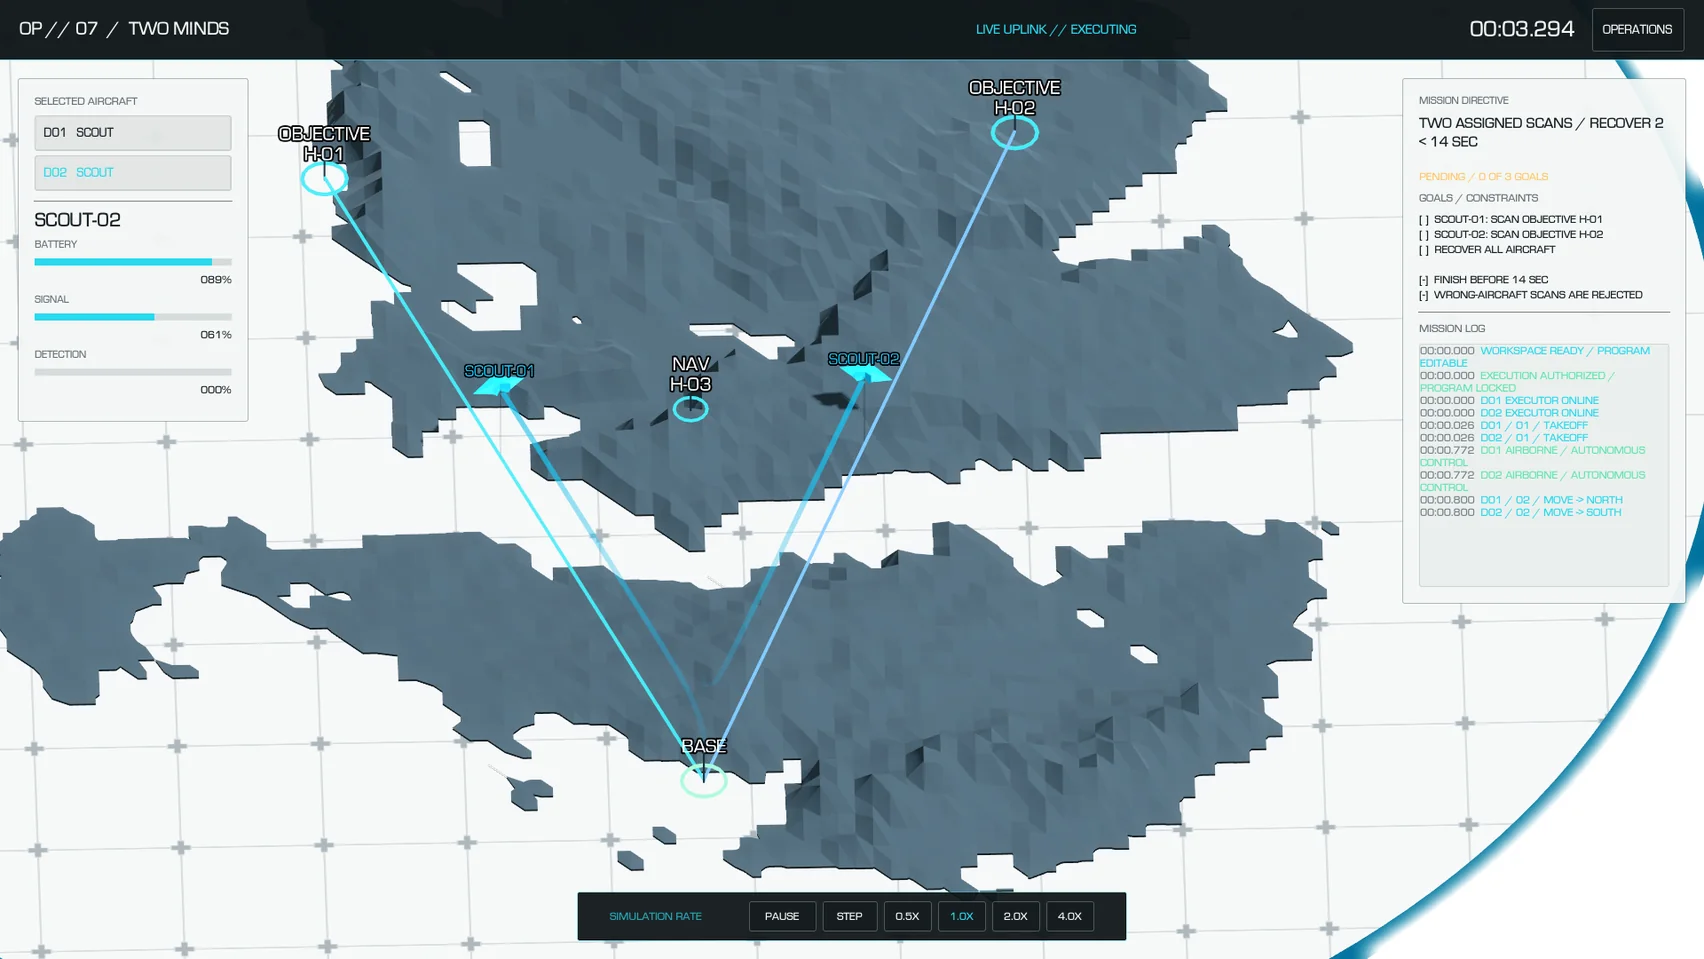Click log entry 'WORKSPACE READY / PROGRAM EDITABLE'
The width and height of the screenshot is (1704, 959).
tap(1535, 357)
